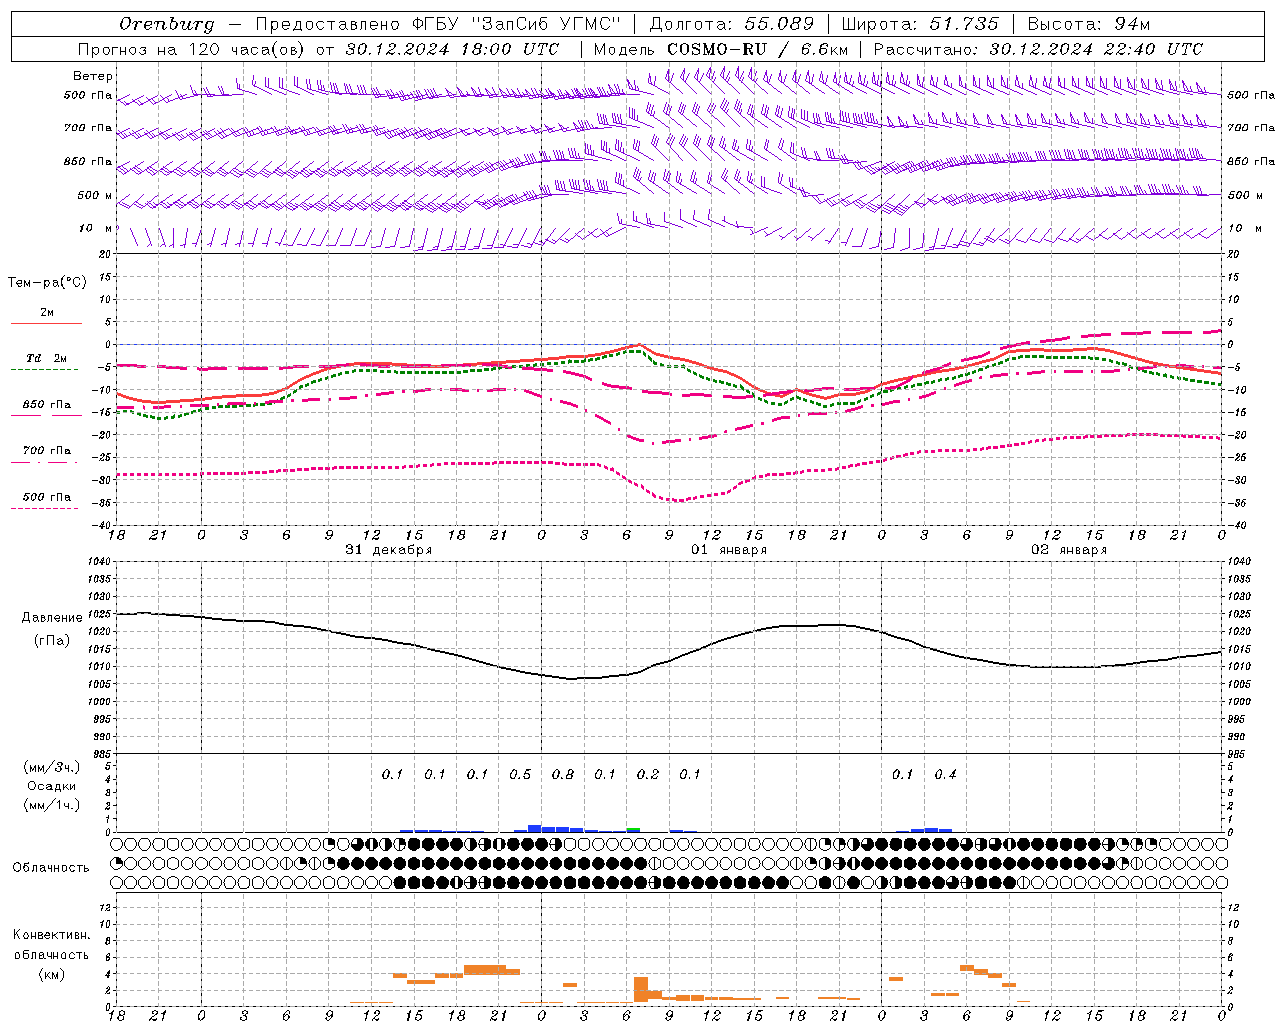Click the "0.2" precipitation value
This screenshot has height=1024, width=1280.
[x=648, y=774]
